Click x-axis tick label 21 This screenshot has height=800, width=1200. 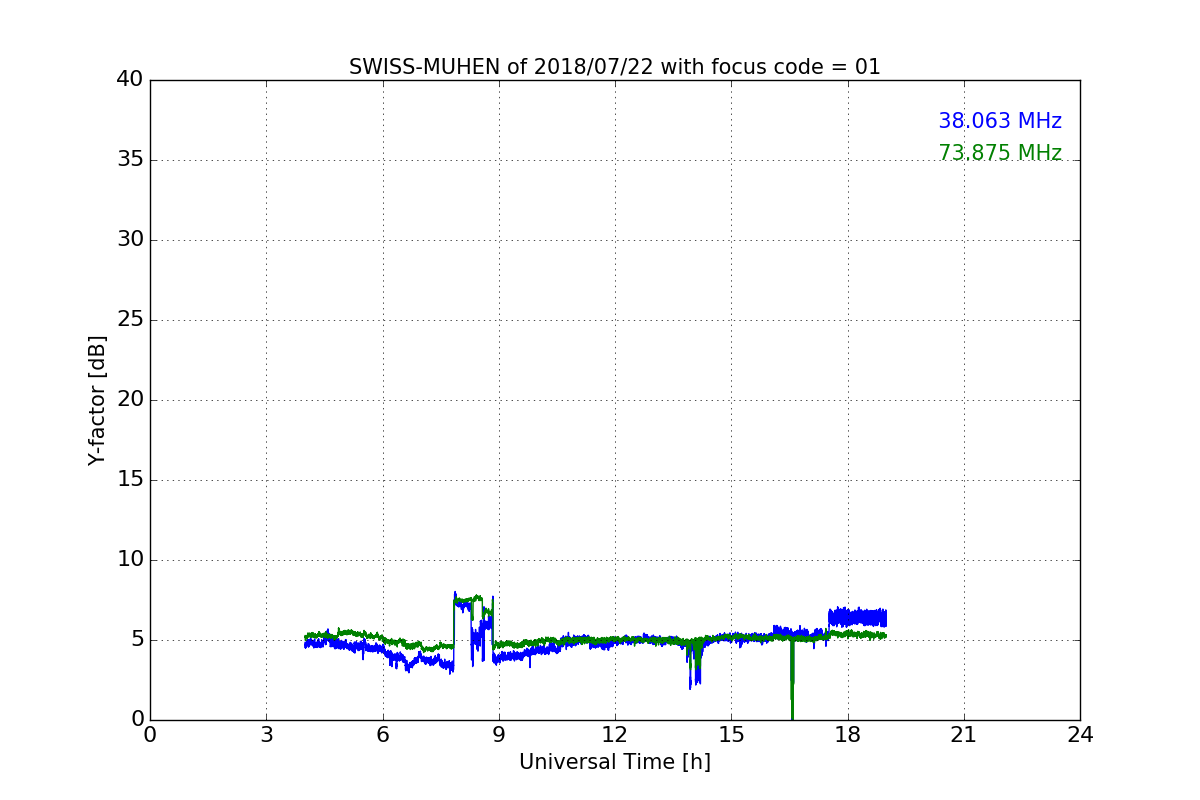pos(964,735)
